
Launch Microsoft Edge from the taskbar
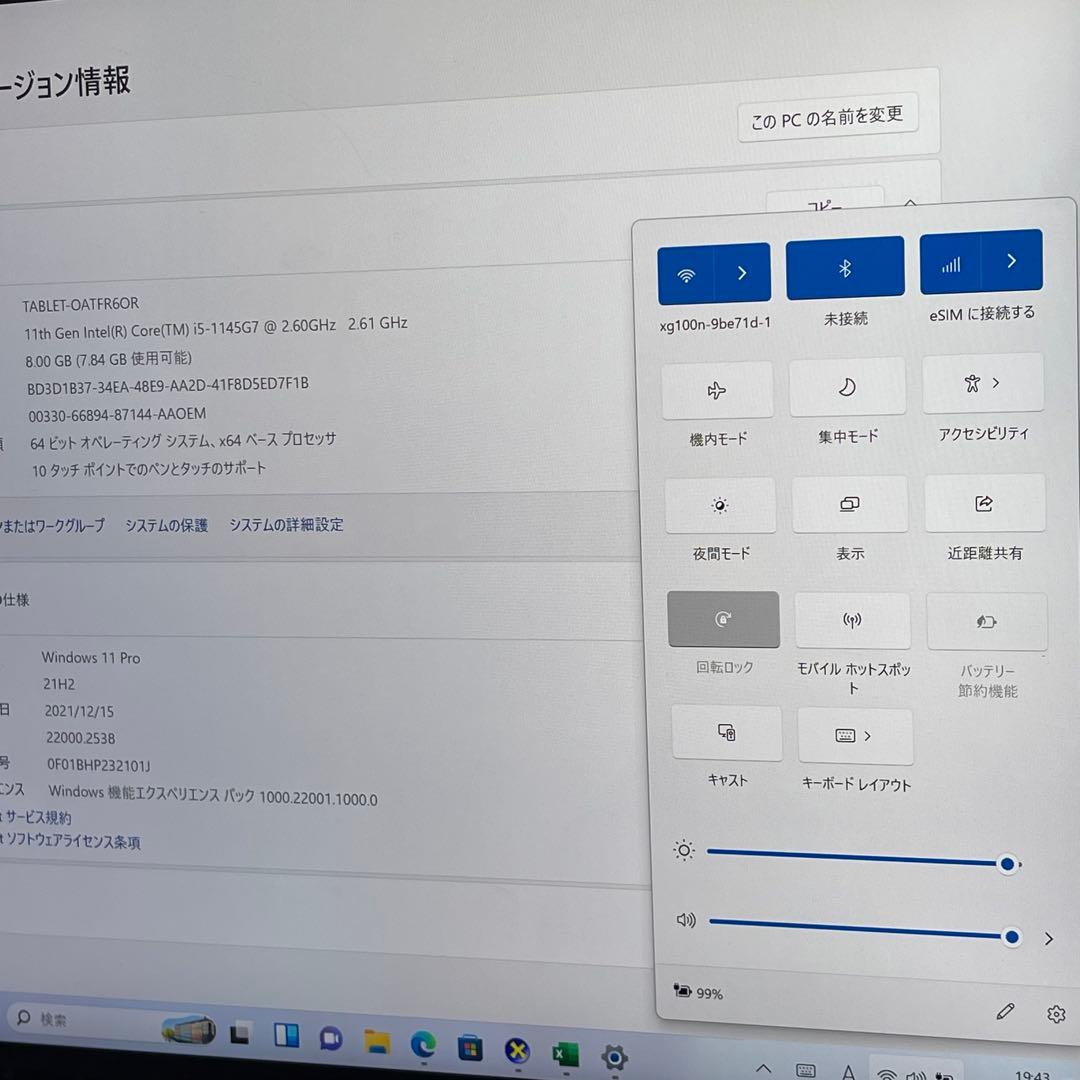424,1046
